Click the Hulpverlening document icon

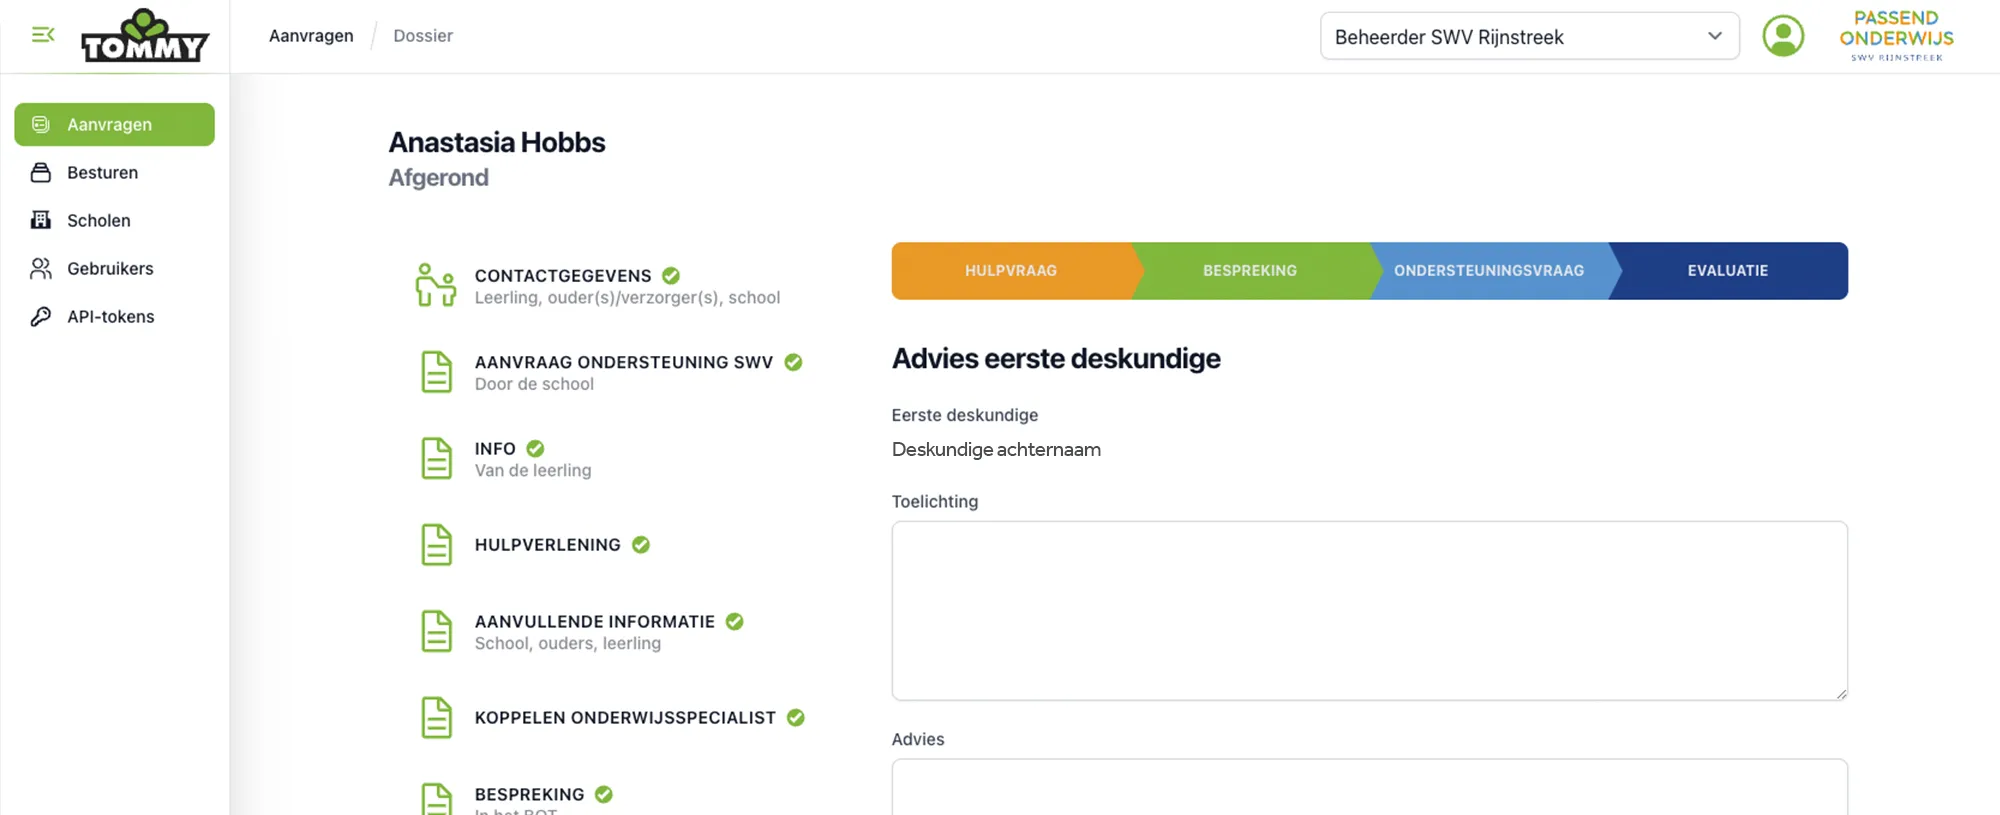[436, 545]
